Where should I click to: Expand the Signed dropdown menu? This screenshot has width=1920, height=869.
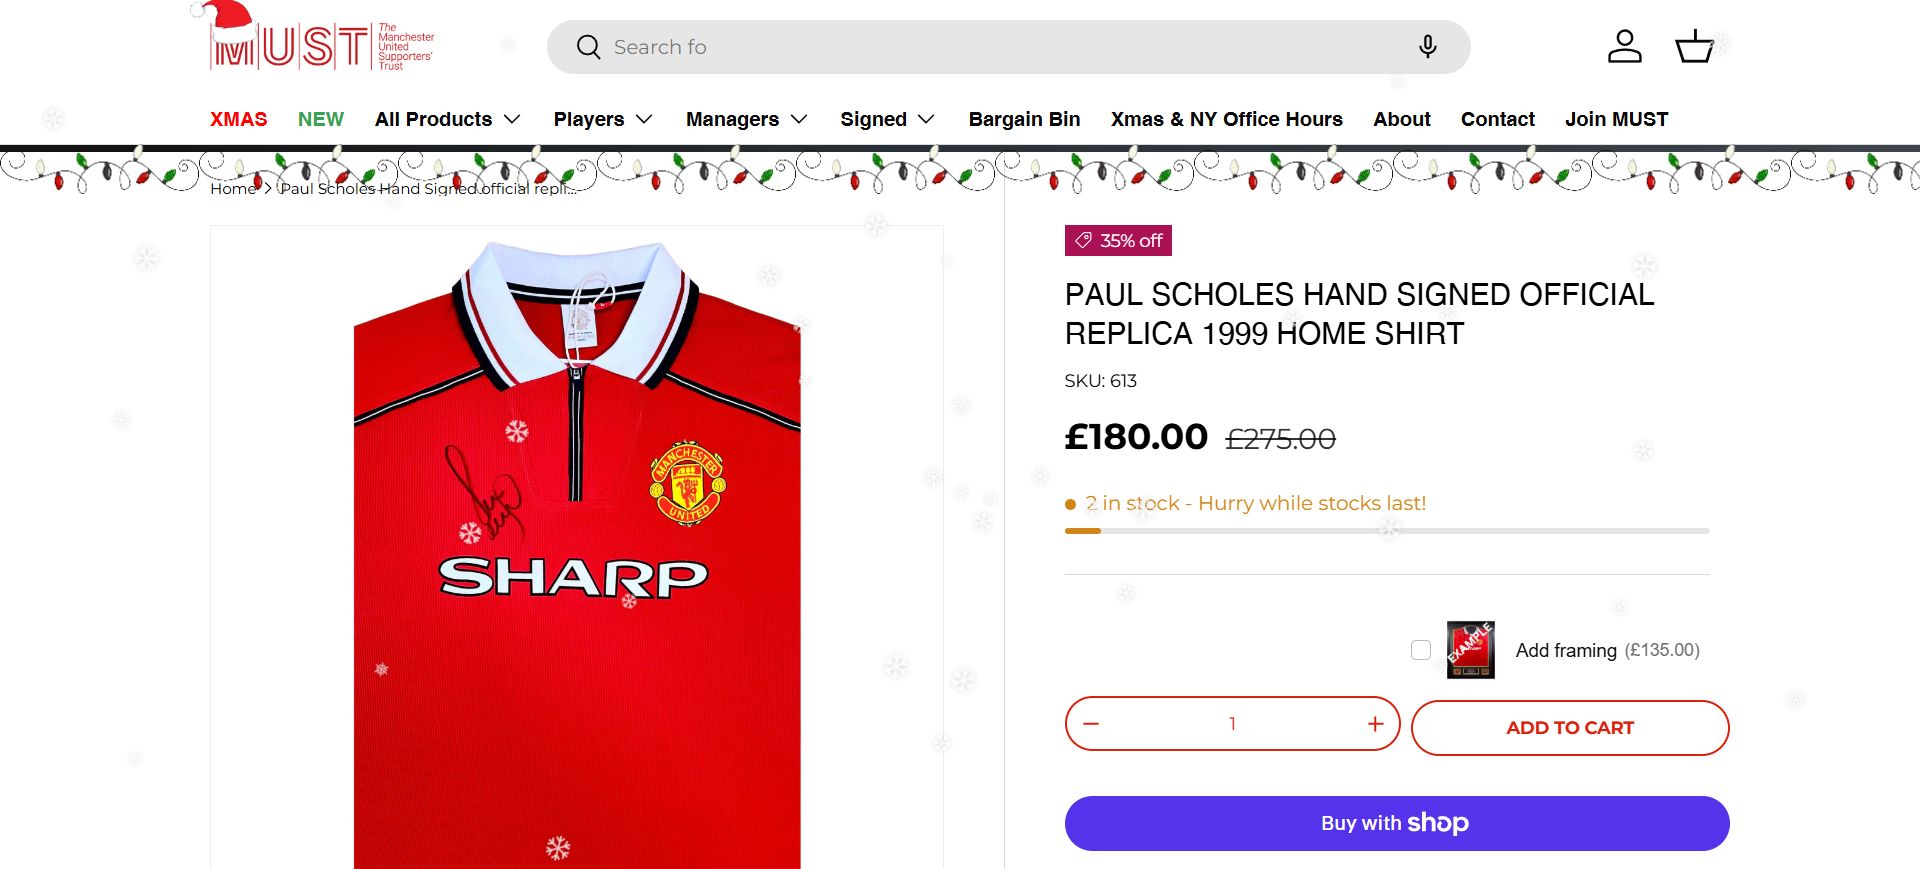(x=887, y=119)
